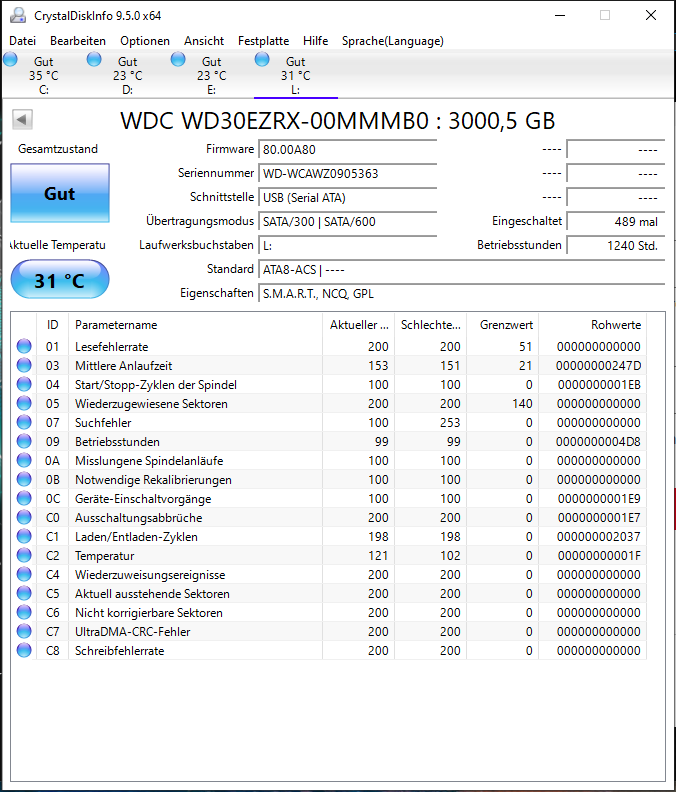Click status orb for Notwendige Rekalibrierungen
The width and height of the screenshot is (676, 792).
[x=24, y=479]
